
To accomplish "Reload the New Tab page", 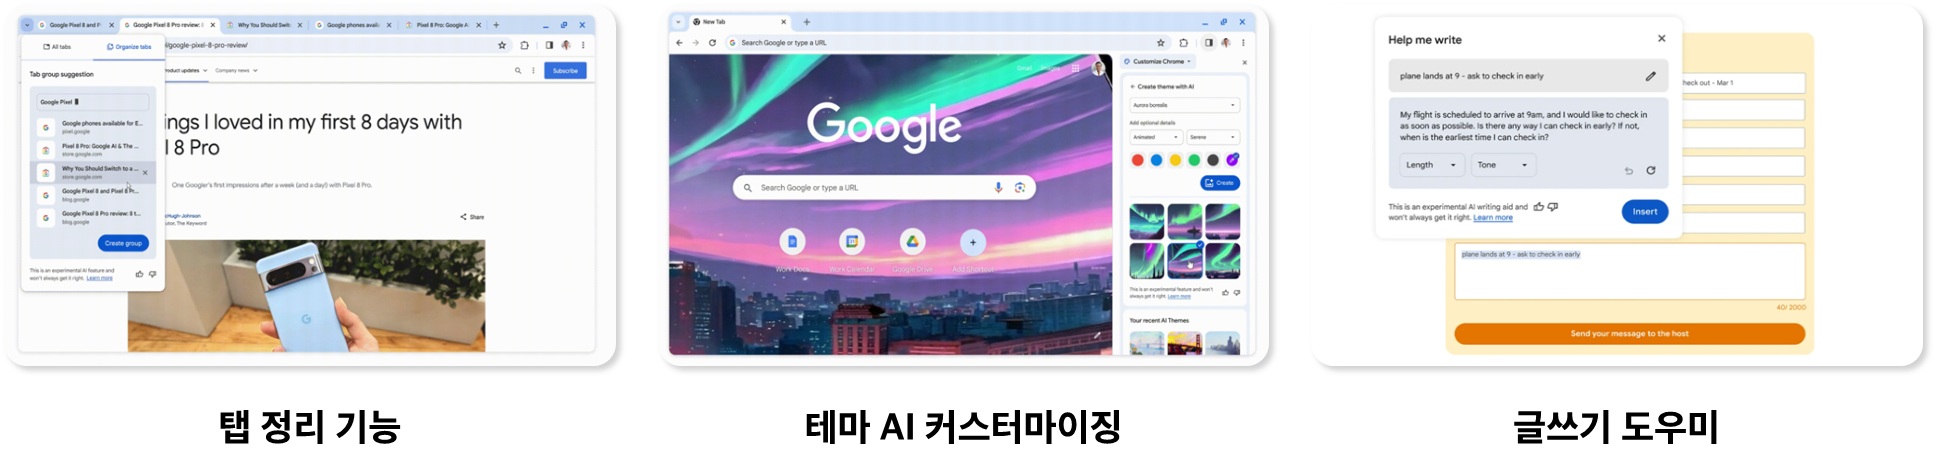I will 712,43.
